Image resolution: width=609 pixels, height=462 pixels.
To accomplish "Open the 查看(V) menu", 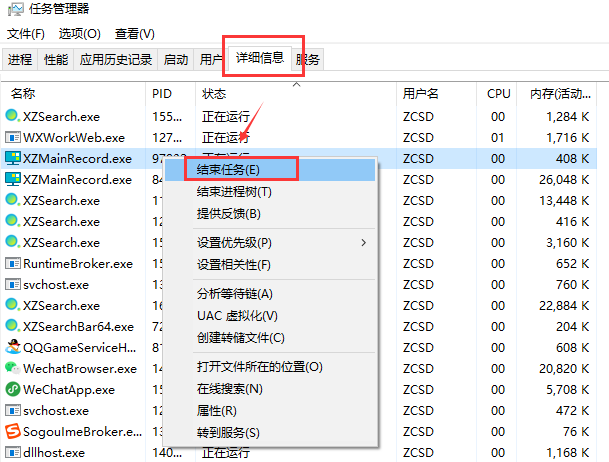I will (x=135, y=34).
